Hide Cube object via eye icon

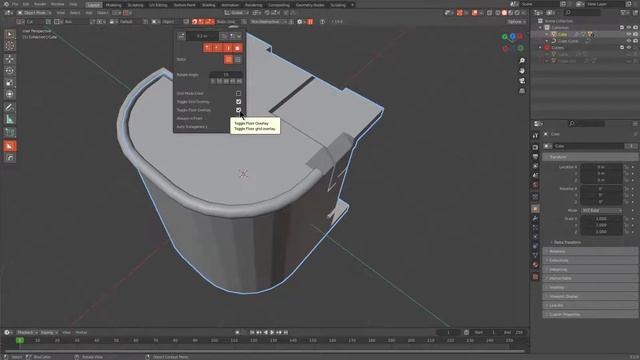point(629,34)
